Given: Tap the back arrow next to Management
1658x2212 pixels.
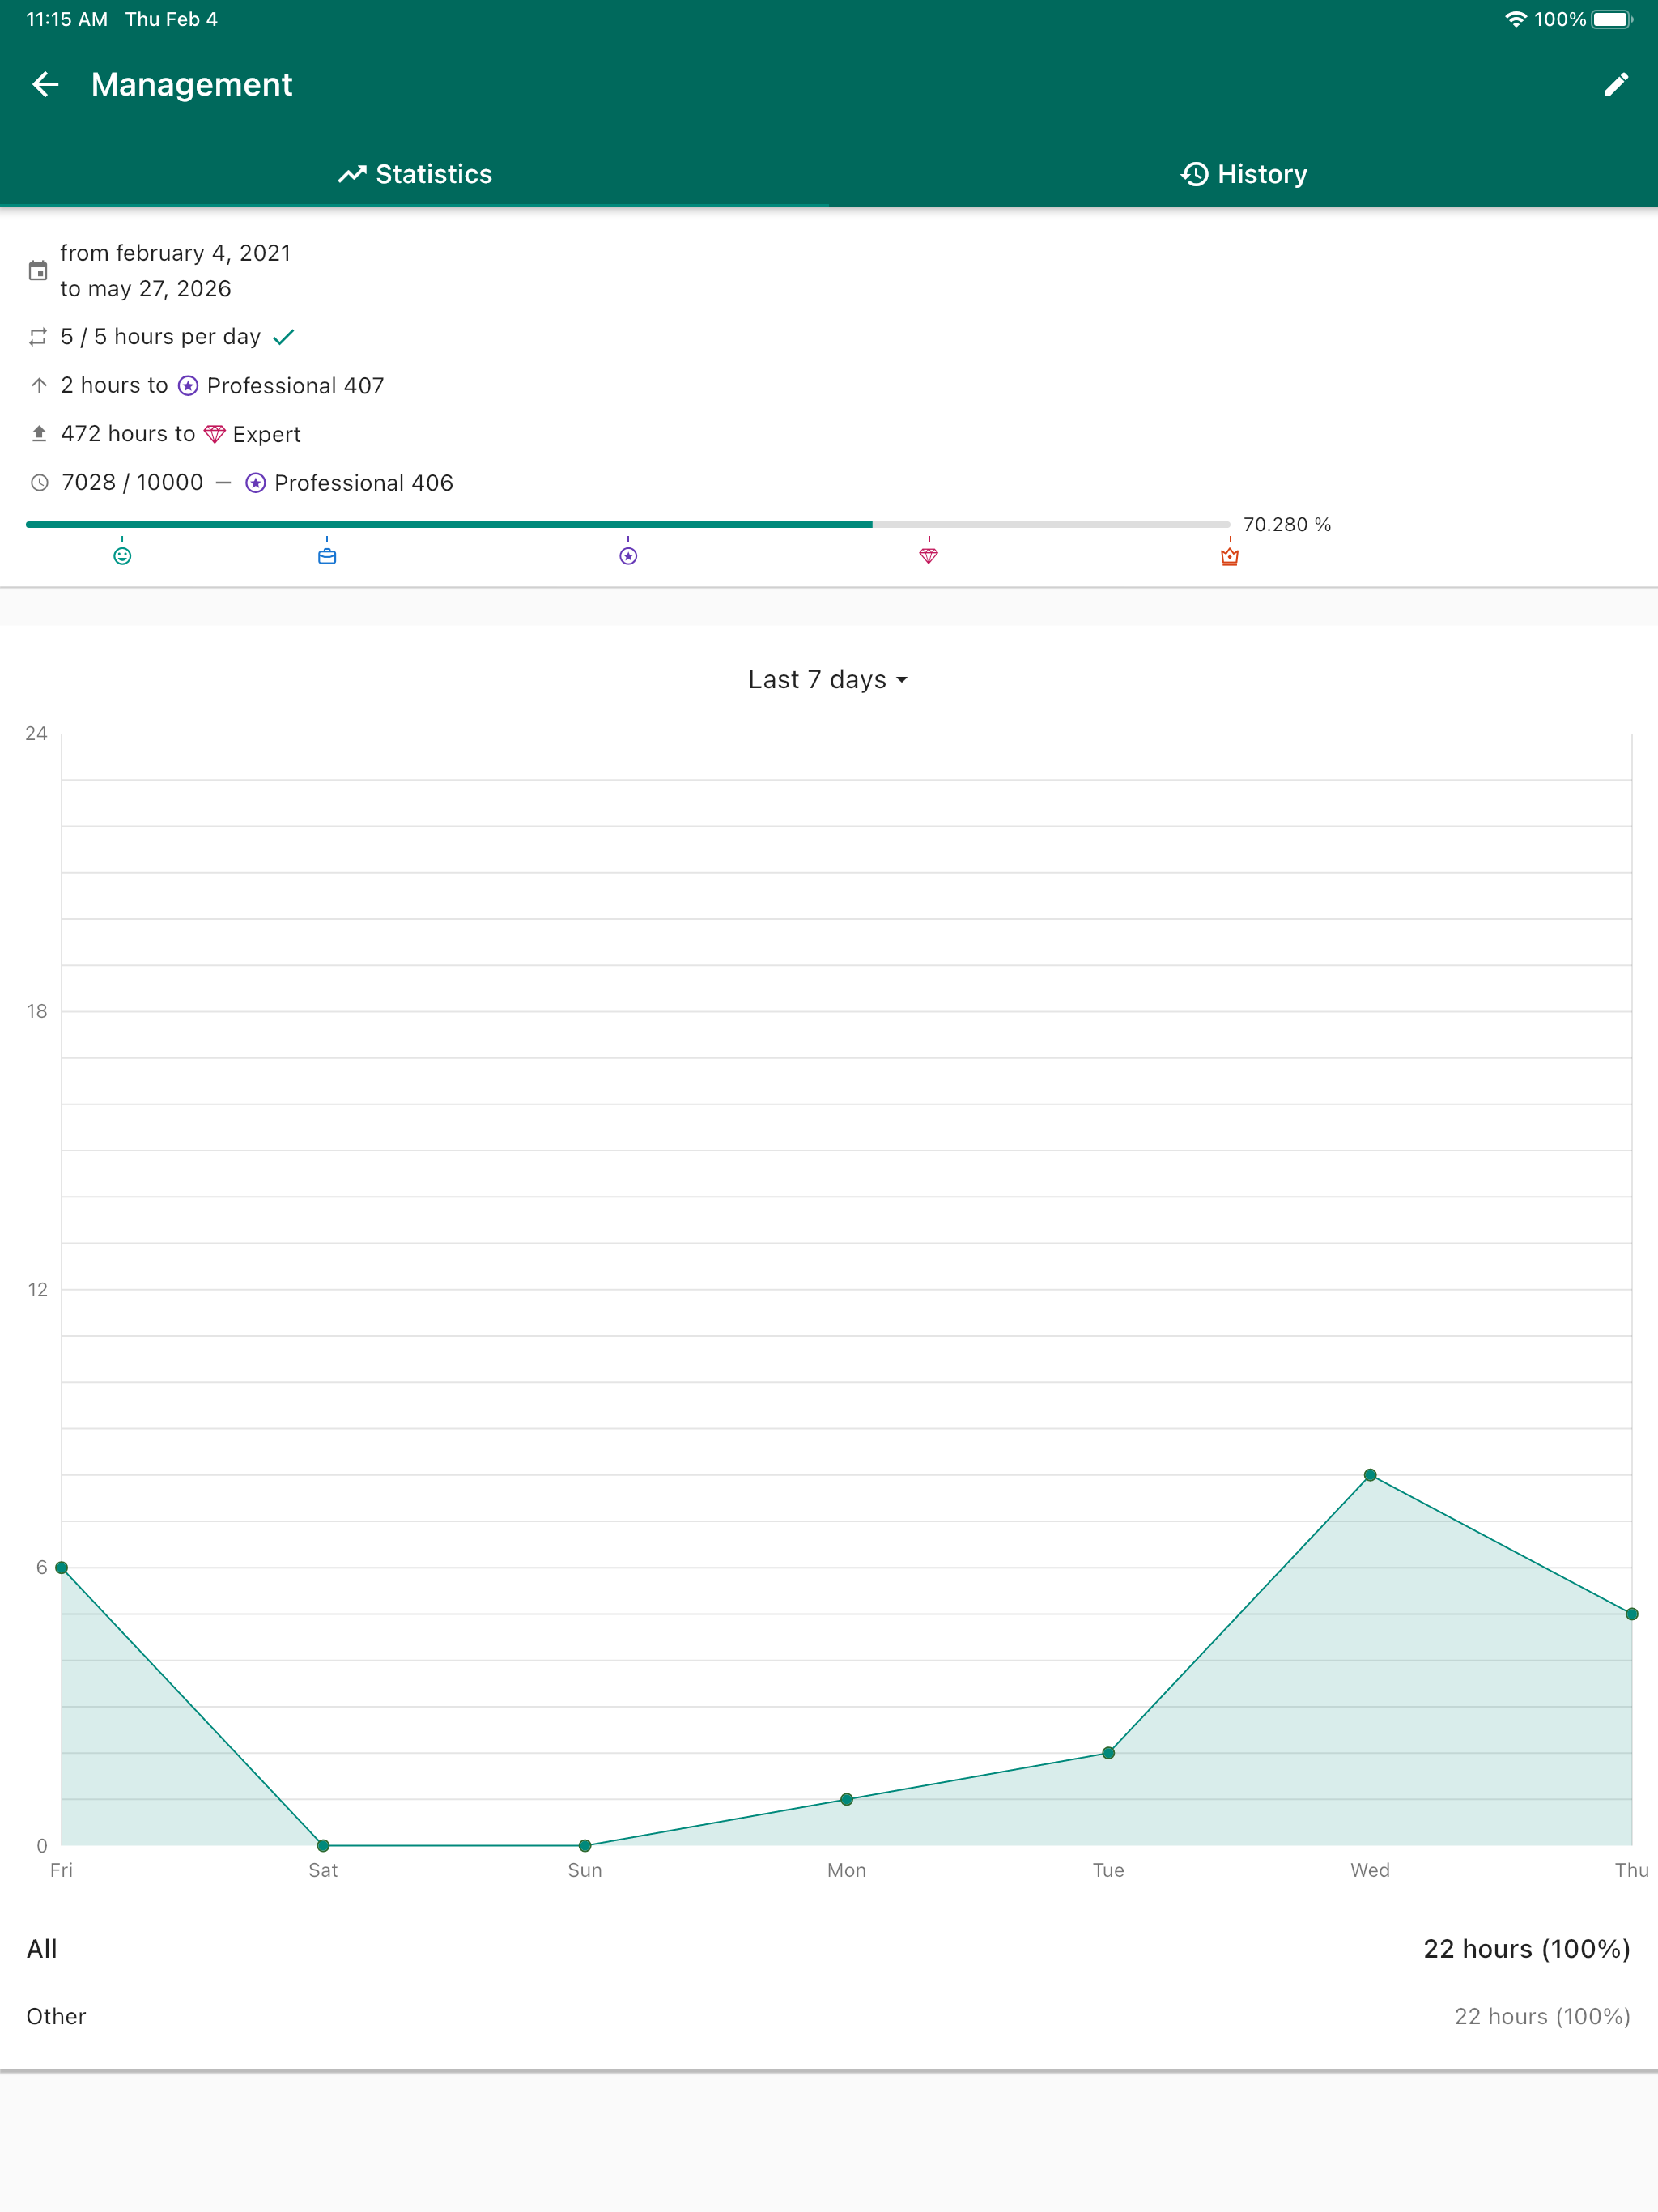Looking at the screenshot, I should tap(45, 84).
